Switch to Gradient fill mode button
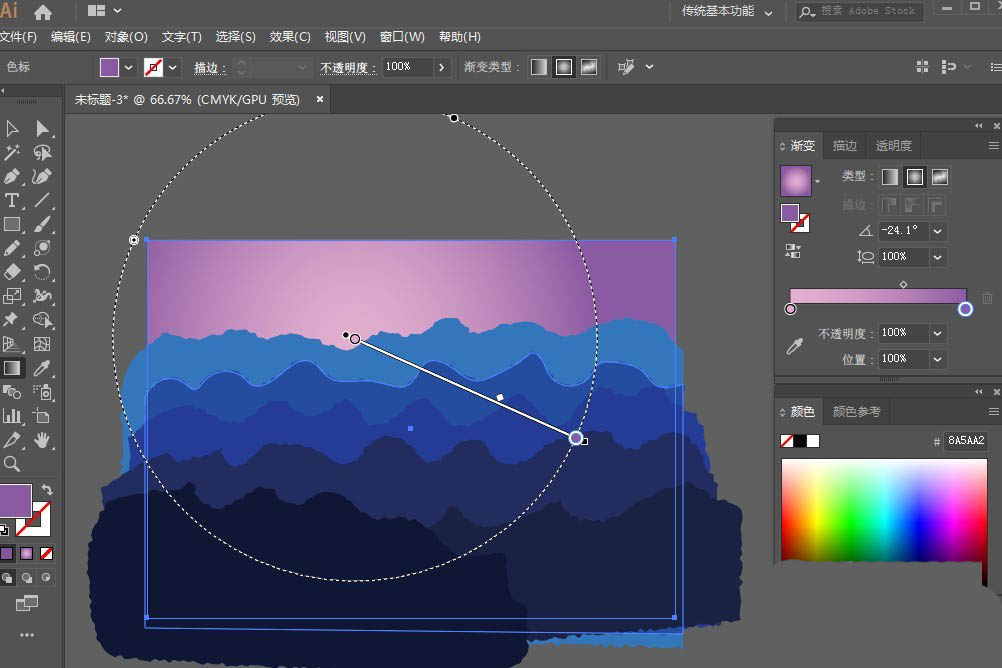 coord(27,554)
